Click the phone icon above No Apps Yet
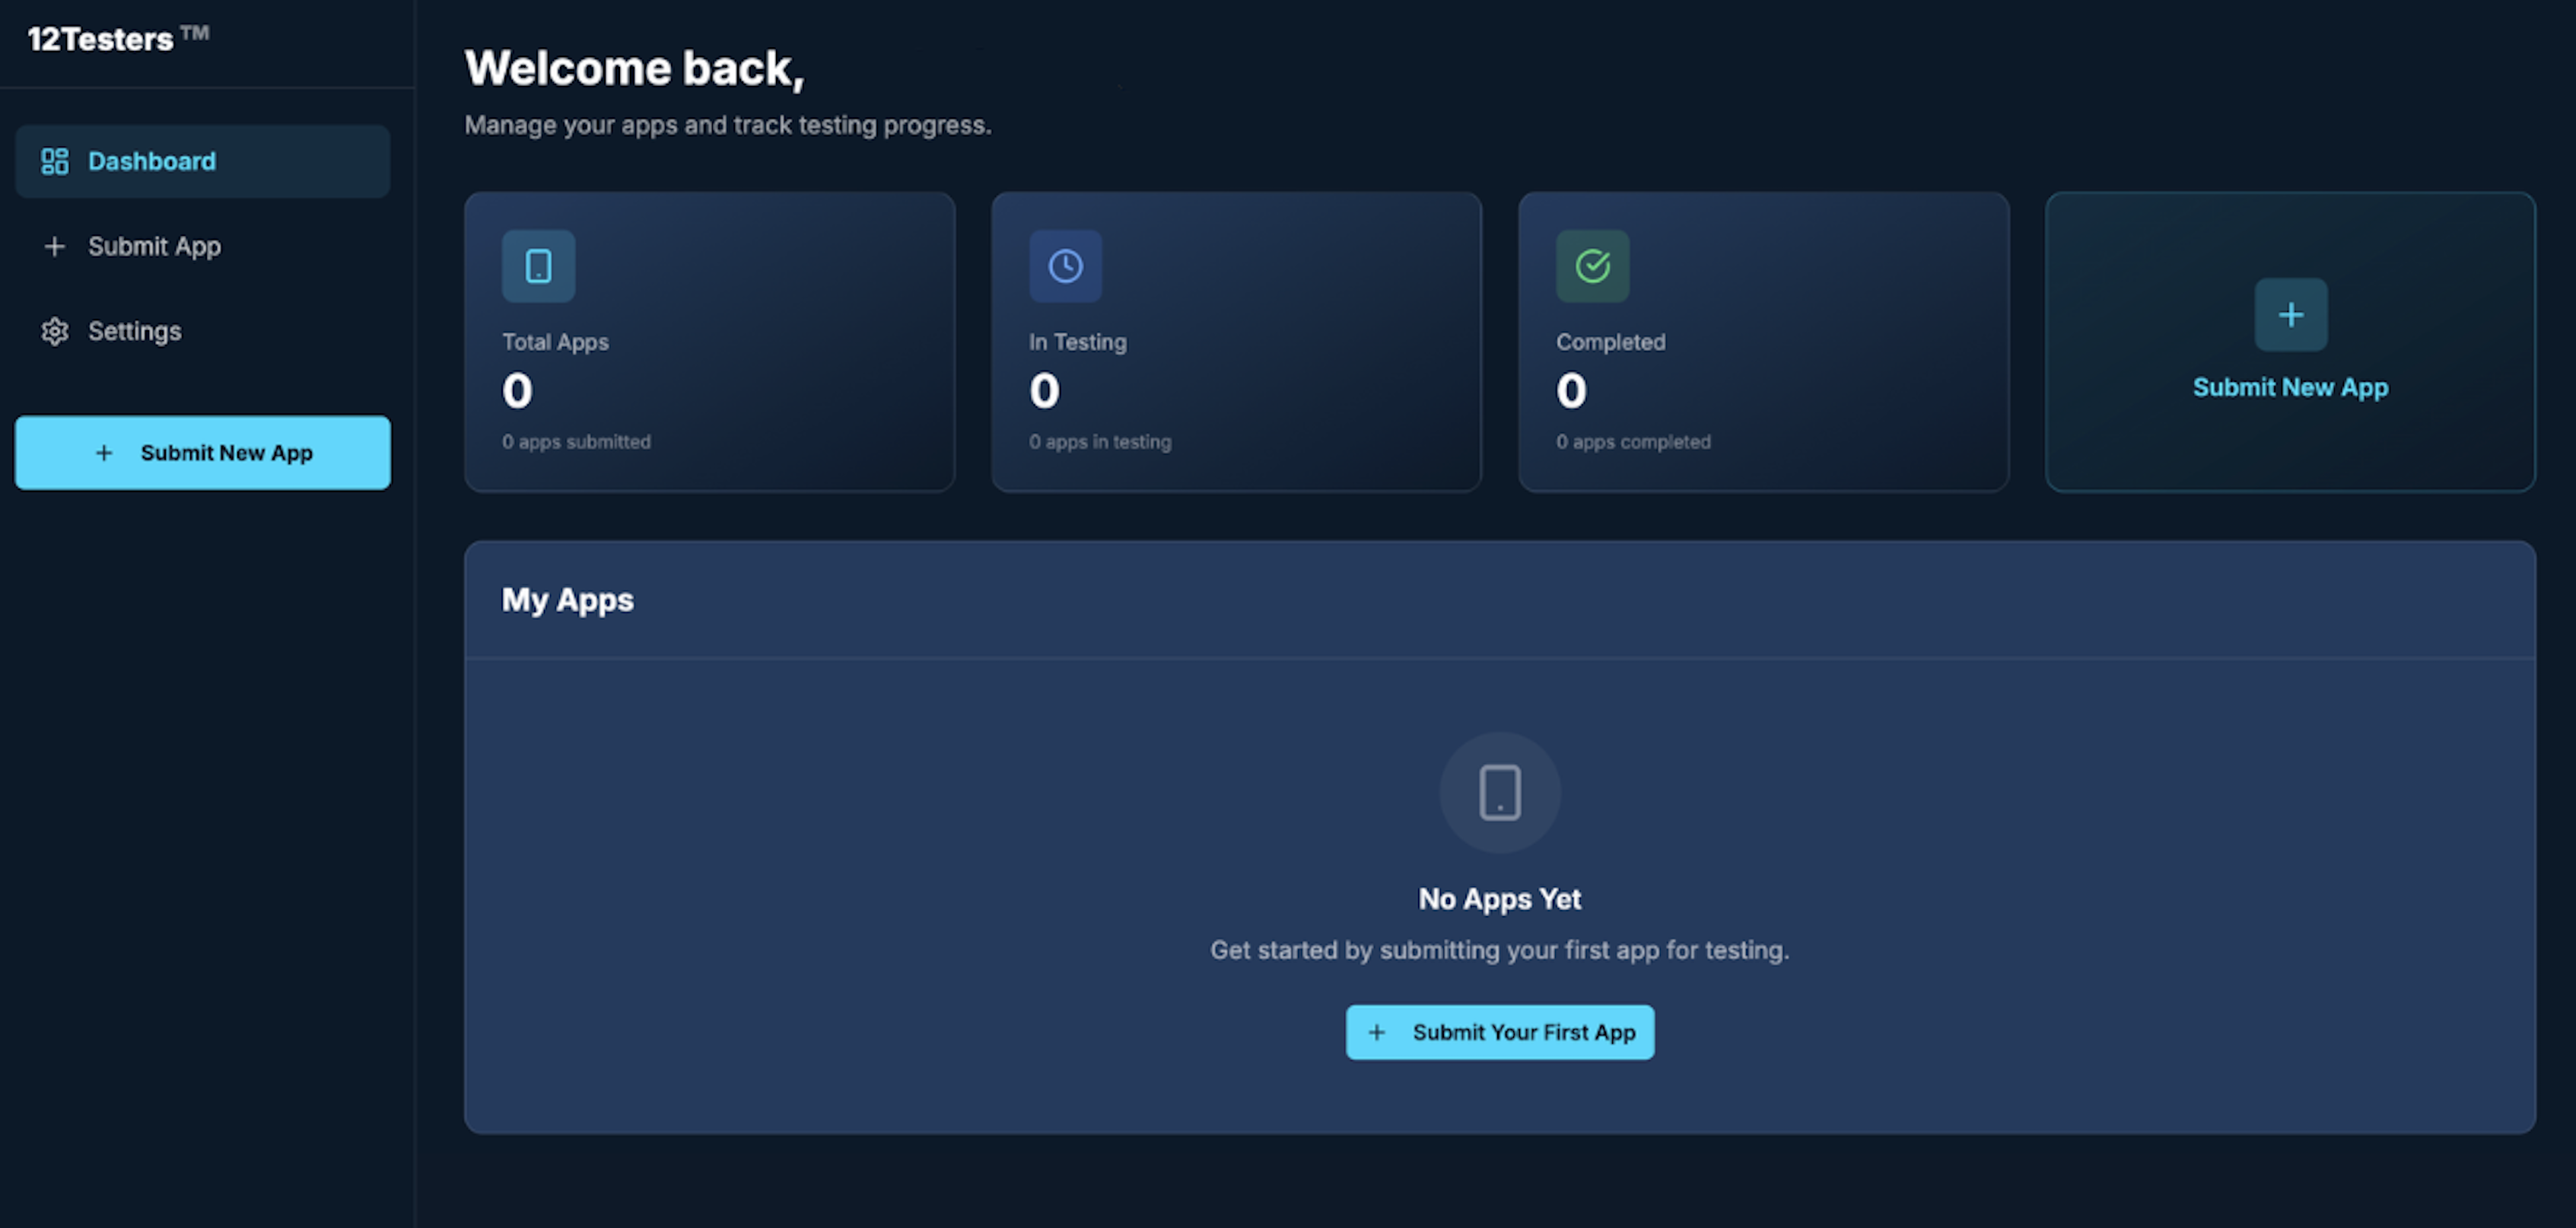 pyautogui.click(x=1499, y=792)
